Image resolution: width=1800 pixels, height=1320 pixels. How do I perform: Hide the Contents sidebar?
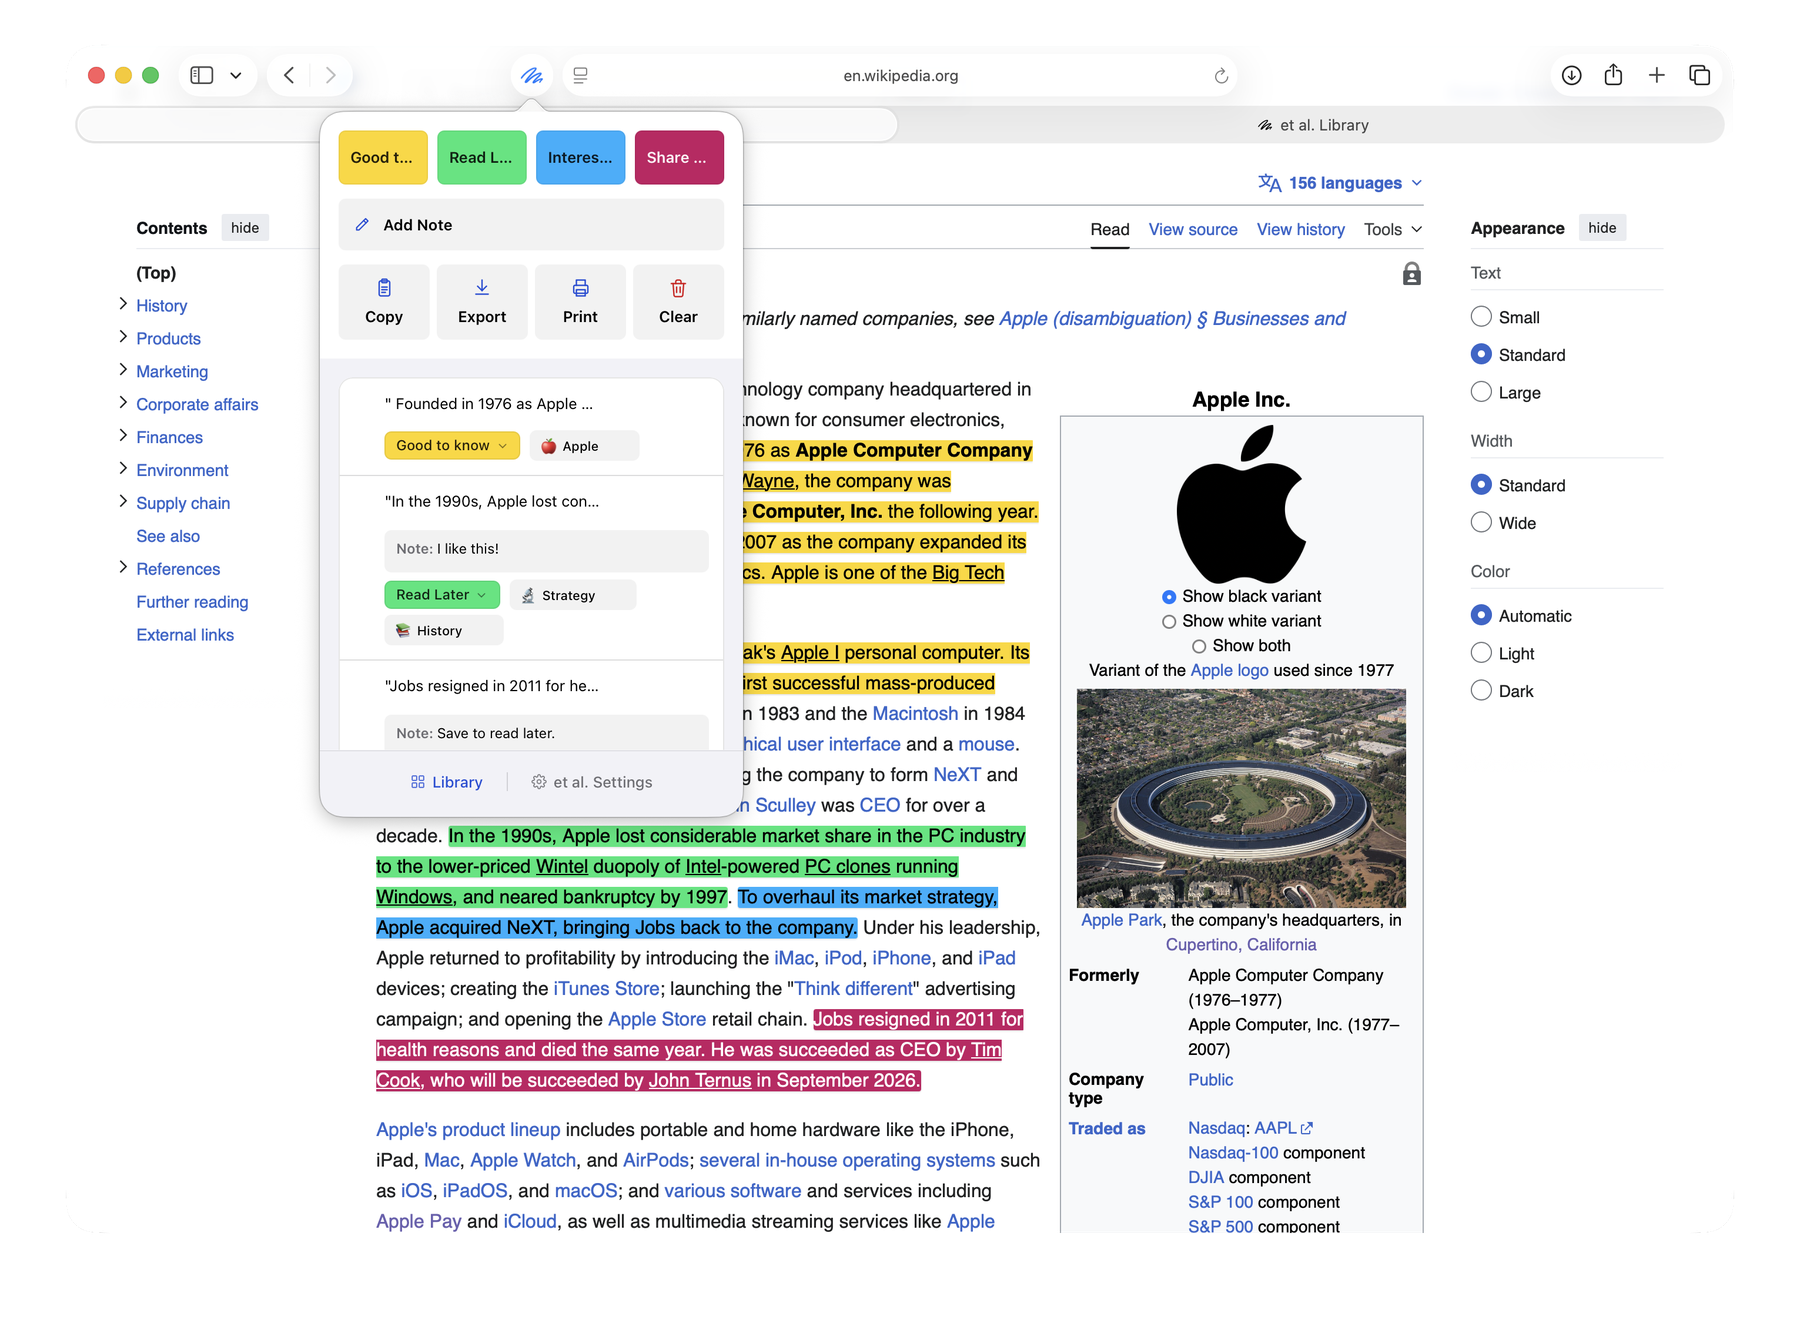click(245, 228)
